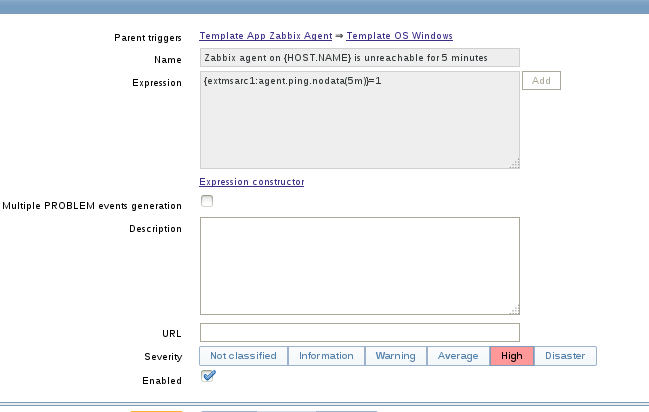Click inside the Expression text area

click(x=360, y=120)
